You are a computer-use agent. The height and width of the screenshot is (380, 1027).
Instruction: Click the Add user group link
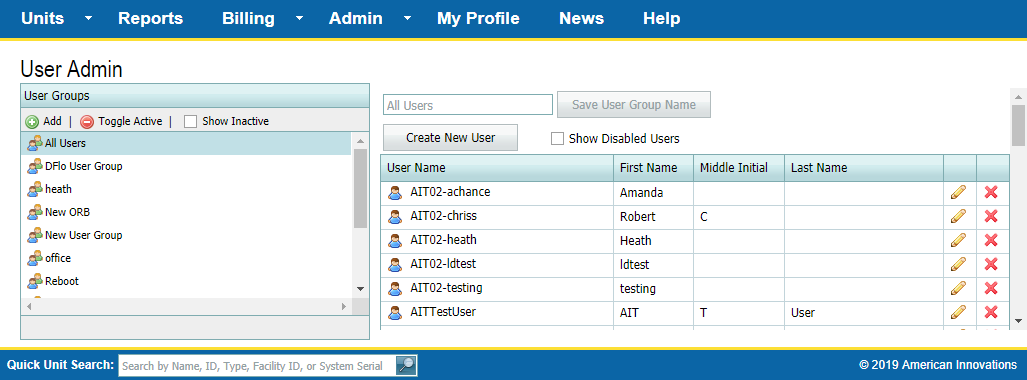click(52, 121)
